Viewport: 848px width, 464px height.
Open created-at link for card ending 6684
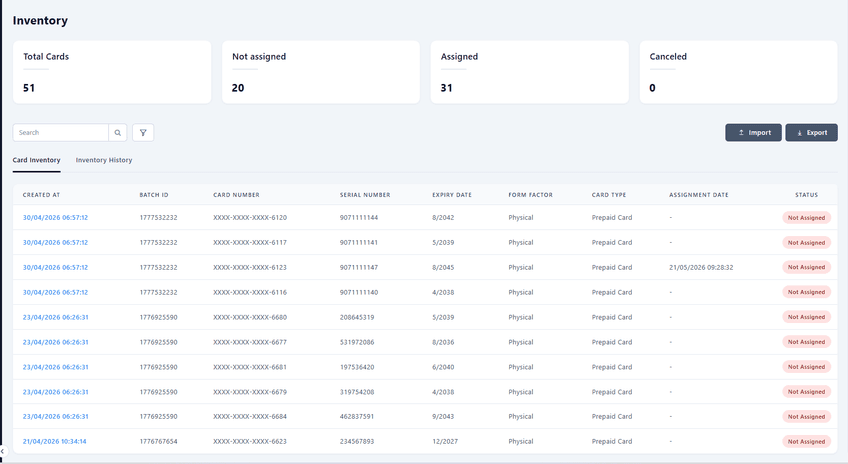[x=55, y=416]
